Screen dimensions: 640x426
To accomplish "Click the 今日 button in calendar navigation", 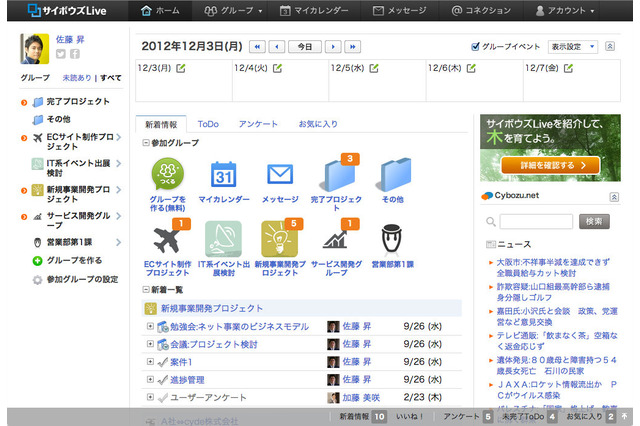I will tap(300, 47).
